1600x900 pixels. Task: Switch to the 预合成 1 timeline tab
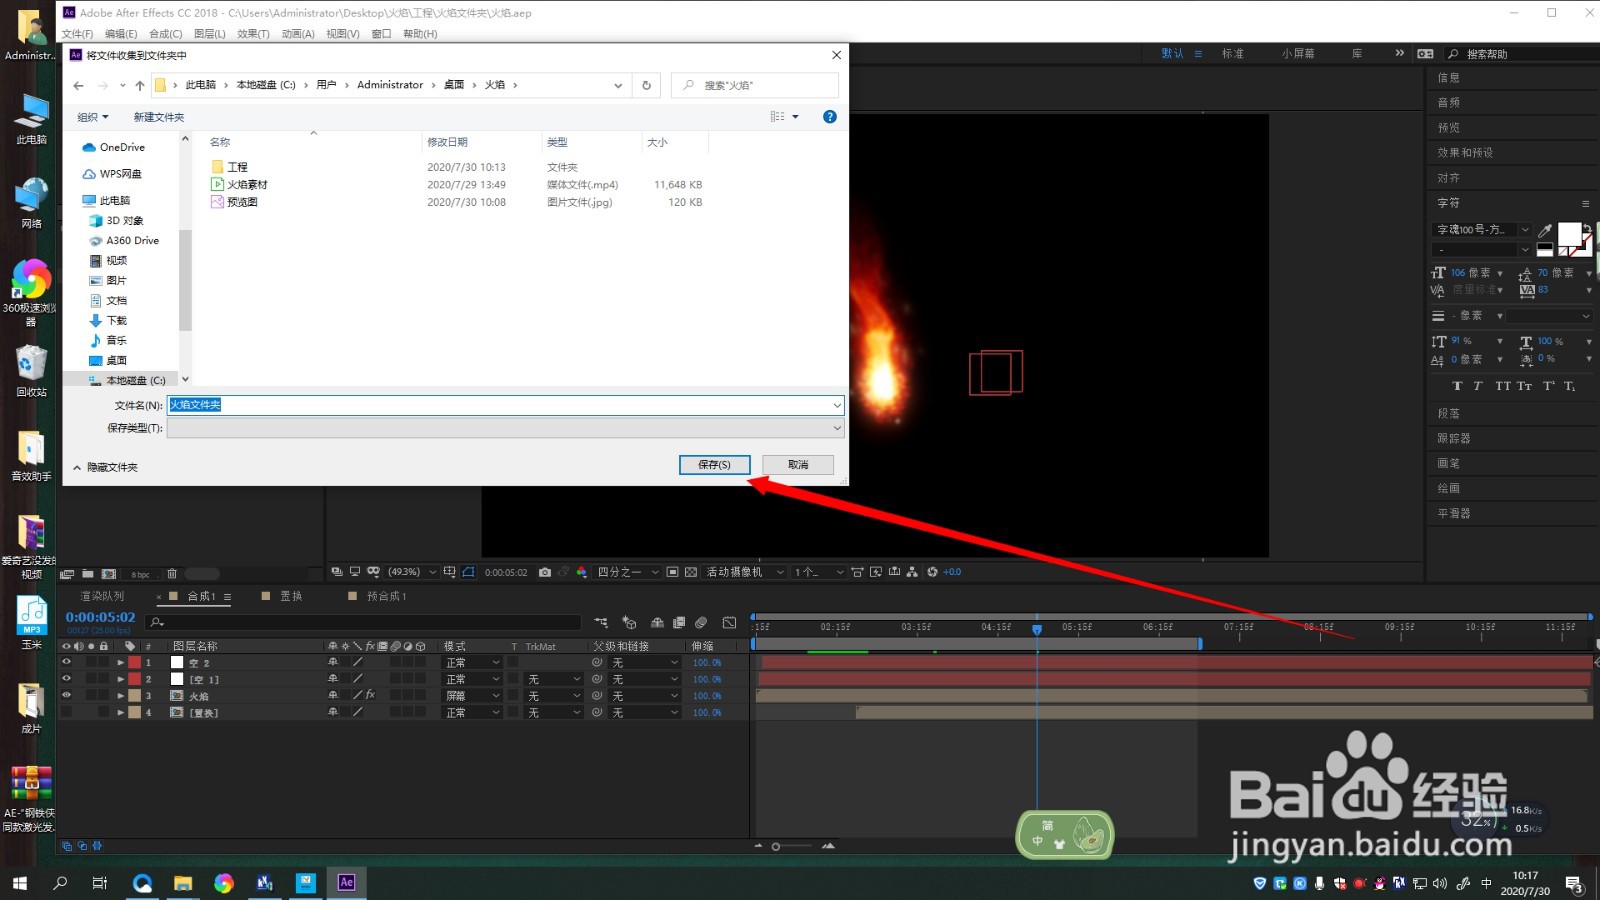coord(386,596)
